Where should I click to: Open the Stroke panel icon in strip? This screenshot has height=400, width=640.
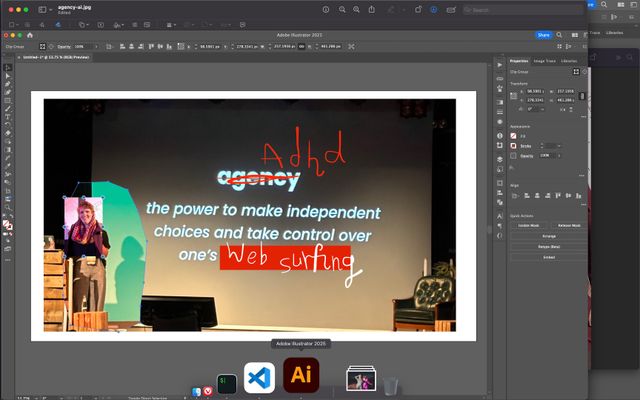coord(500,112)
